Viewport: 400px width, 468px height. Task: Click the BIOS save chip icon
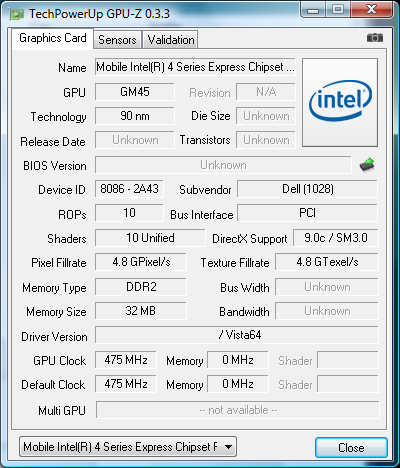(367, 165)
